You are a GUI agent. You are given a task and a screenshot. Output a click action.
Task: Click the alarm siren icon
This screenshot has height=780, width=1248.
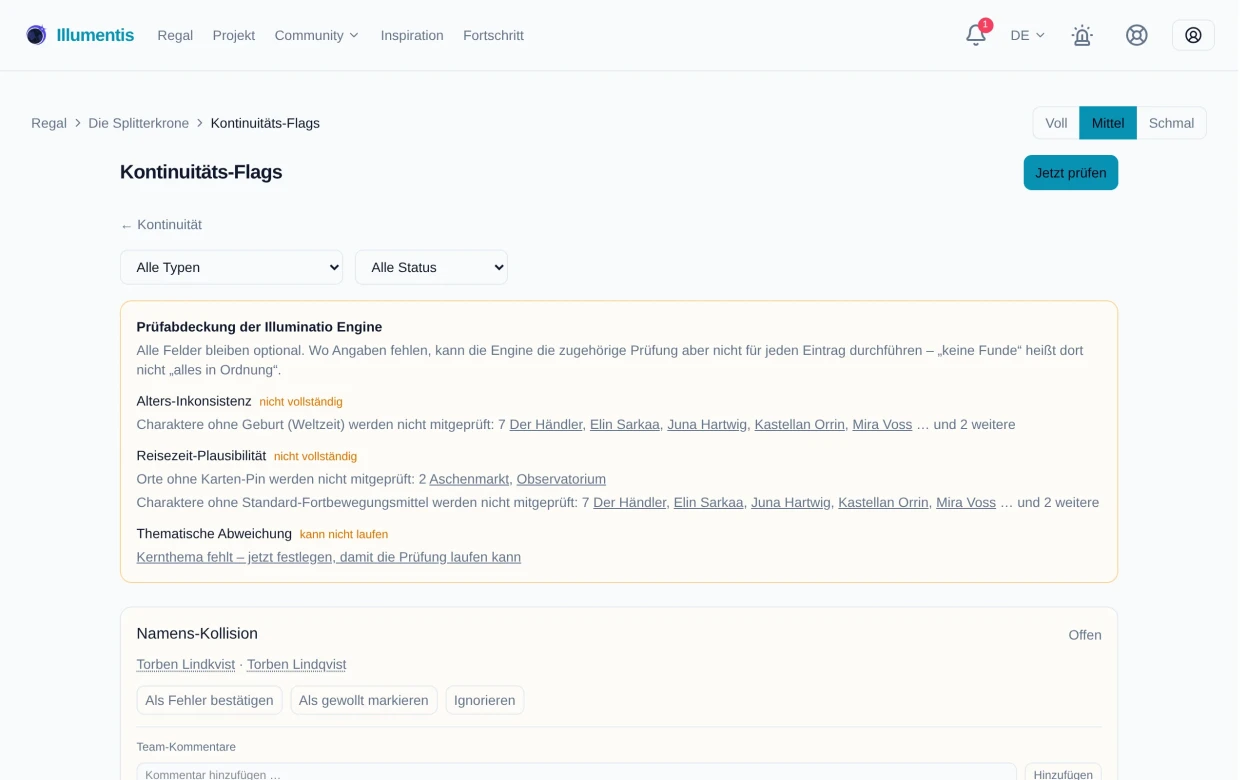pos(1082,35)
